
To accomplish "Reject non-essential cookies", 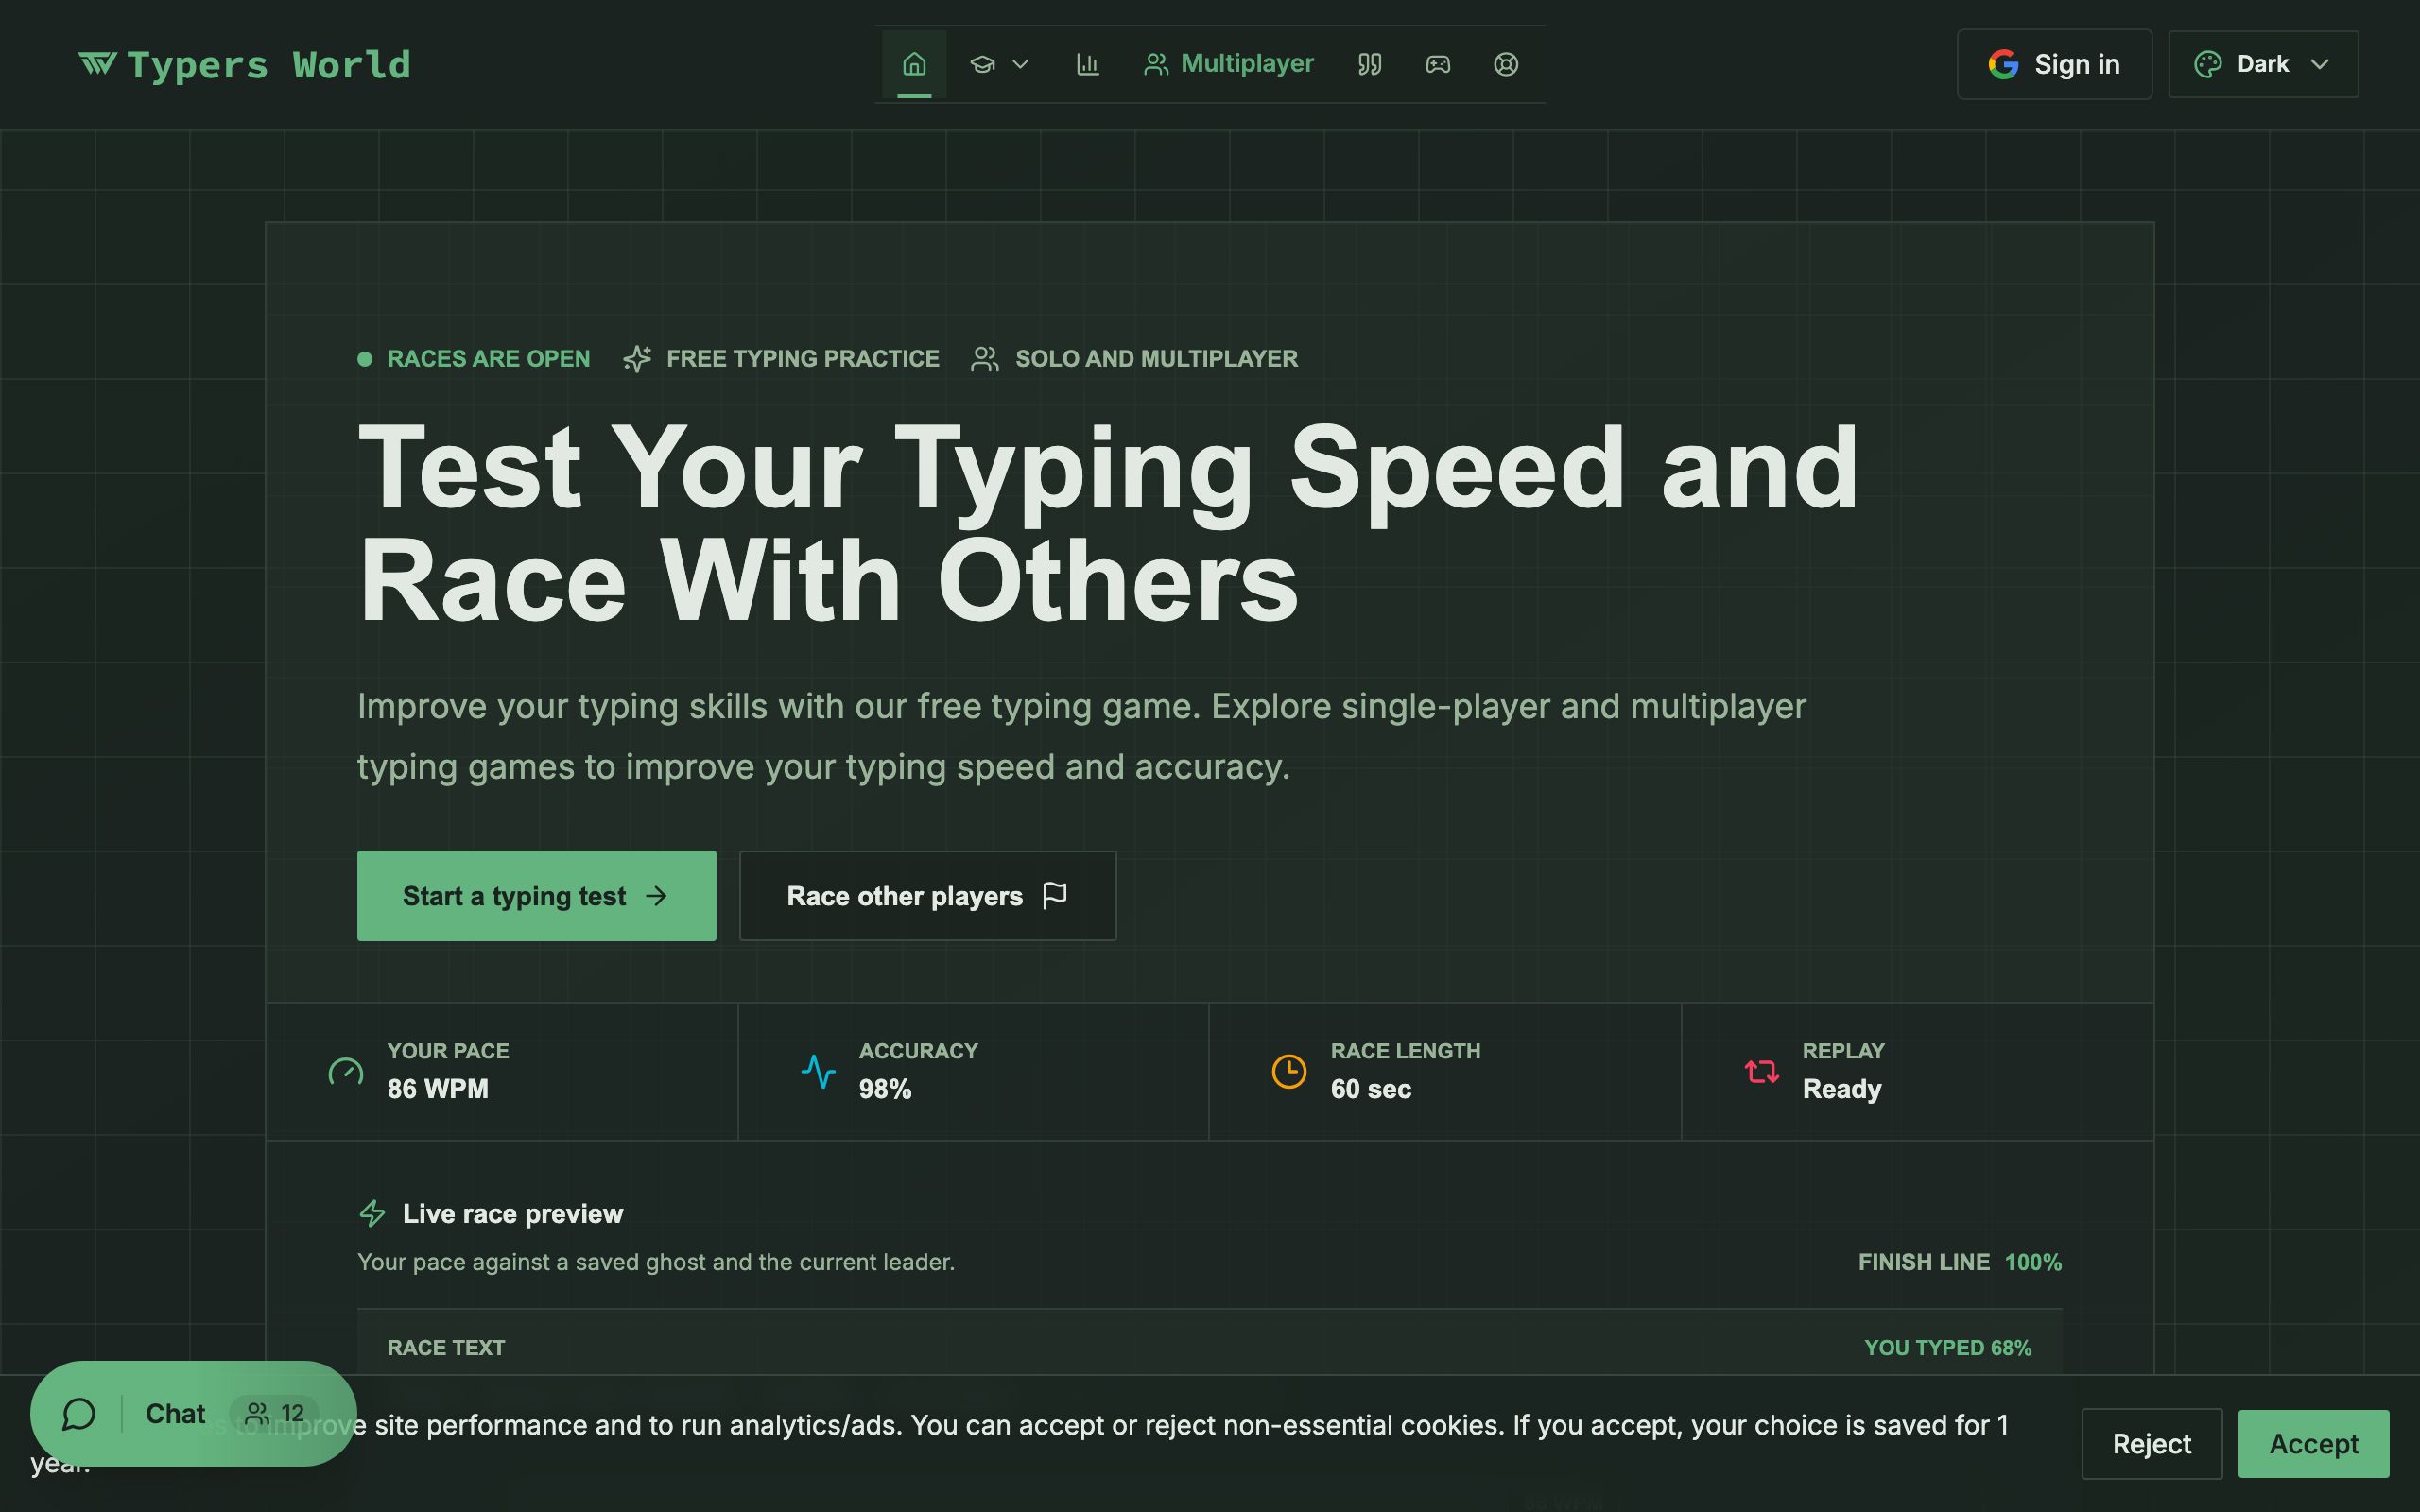I will click(2152, 1443).
